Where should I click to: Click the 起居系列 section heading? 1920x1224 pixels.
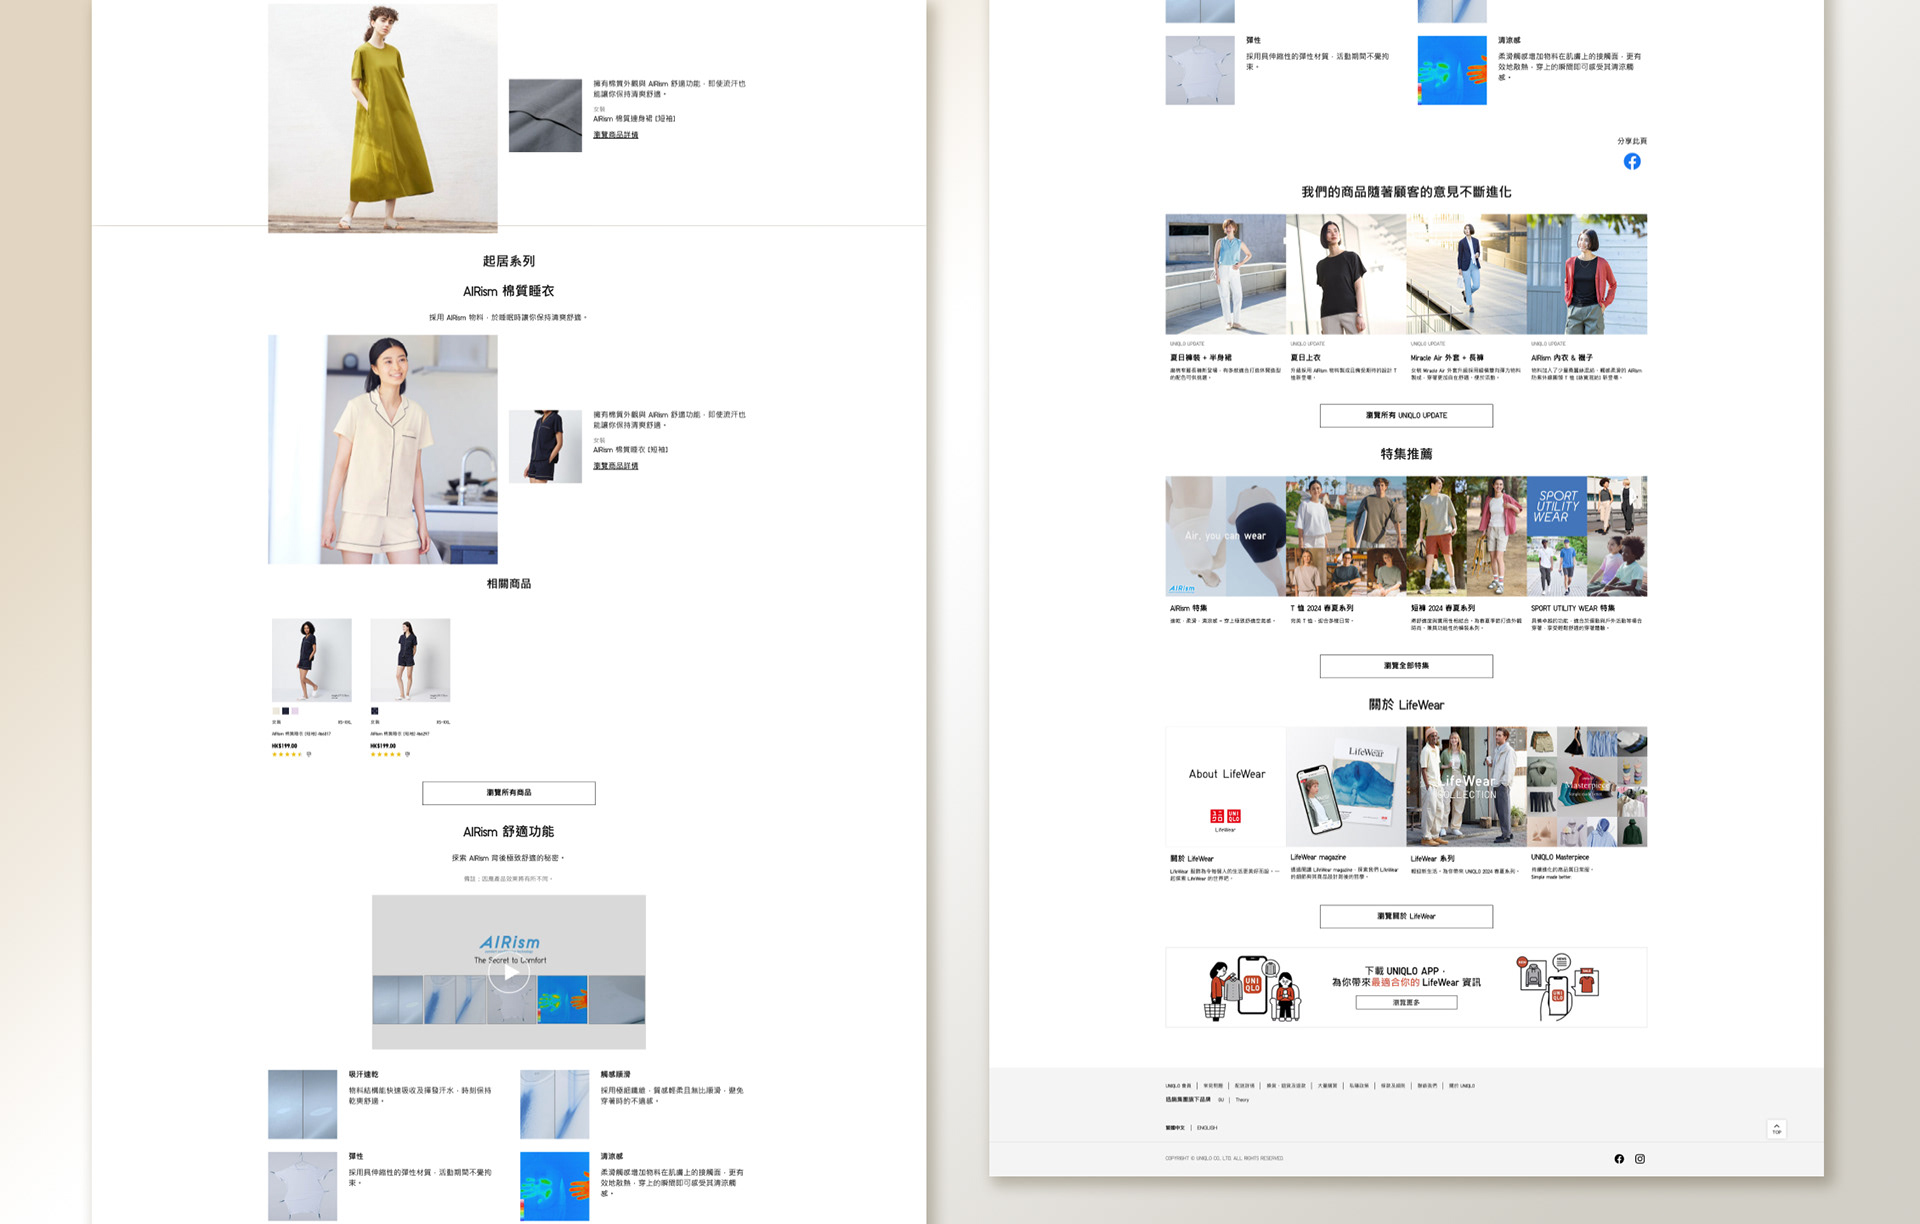[x=509, y=261]
